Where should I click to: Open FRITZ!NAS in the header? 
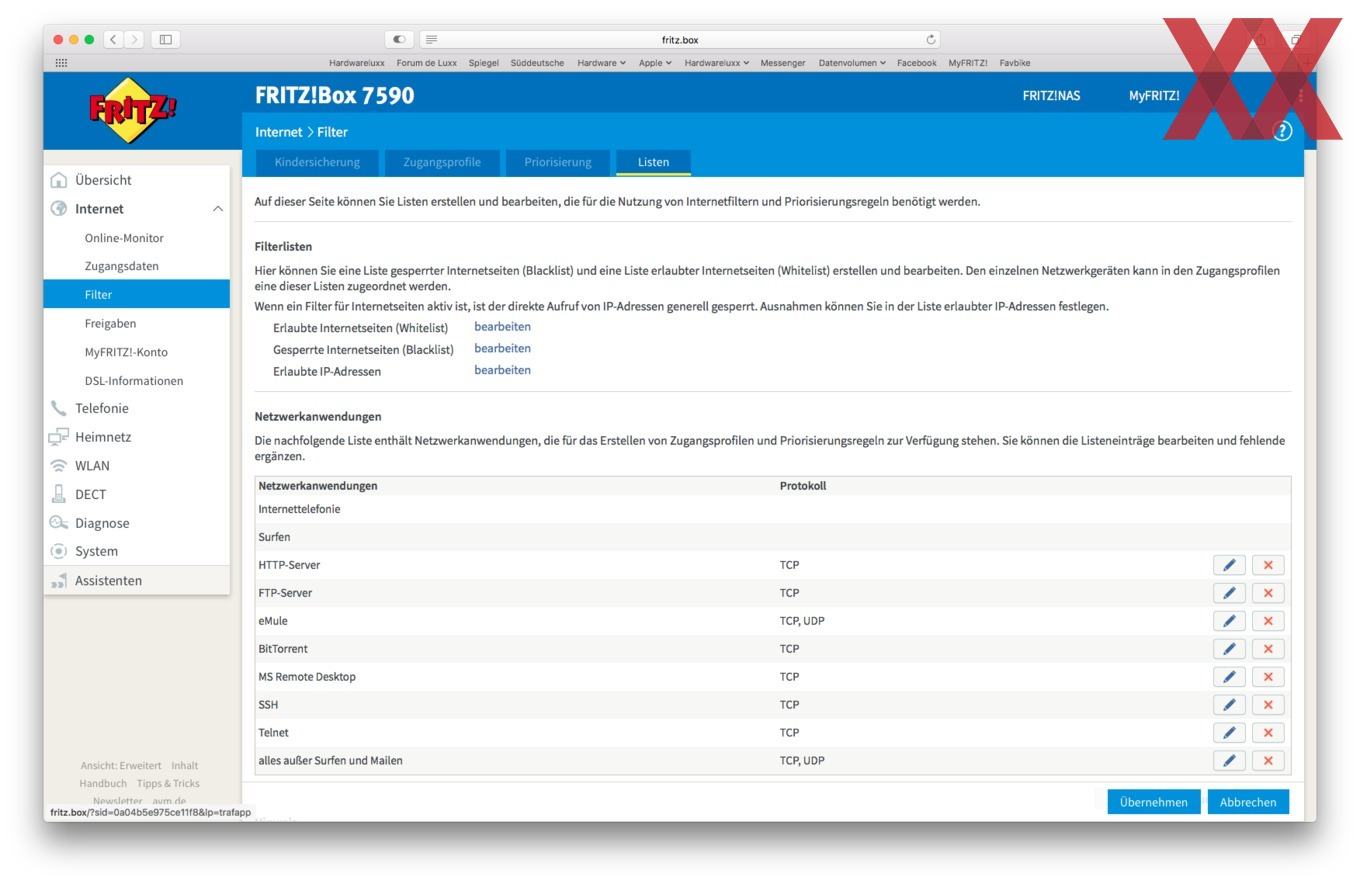[x=1051, y=96]
